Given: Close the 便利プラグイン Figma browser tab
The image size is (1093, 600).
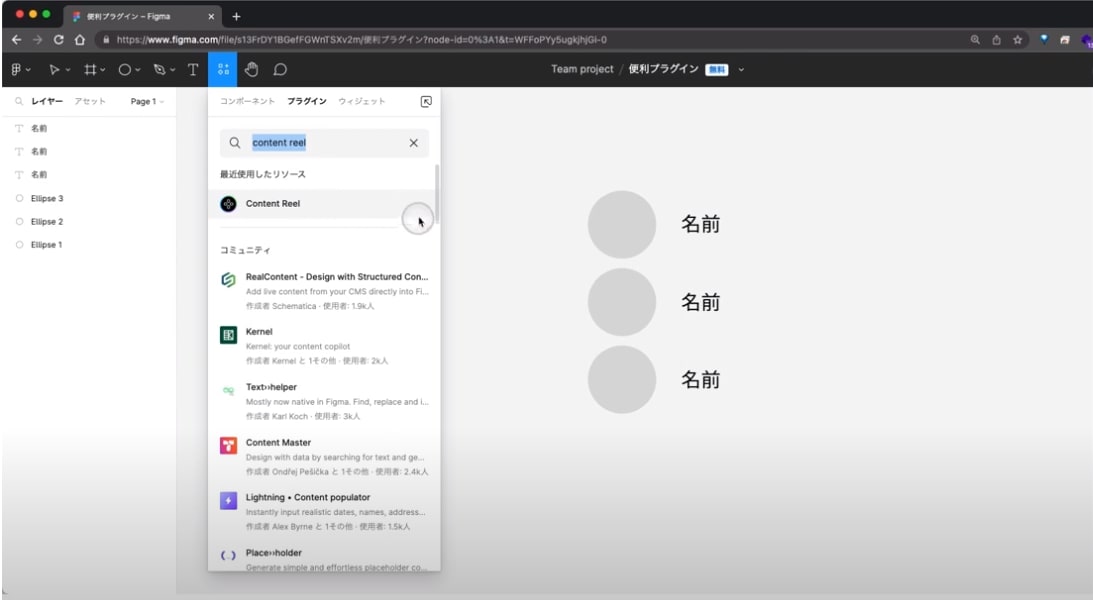Looking at the screenshot, I should point(211,16).
